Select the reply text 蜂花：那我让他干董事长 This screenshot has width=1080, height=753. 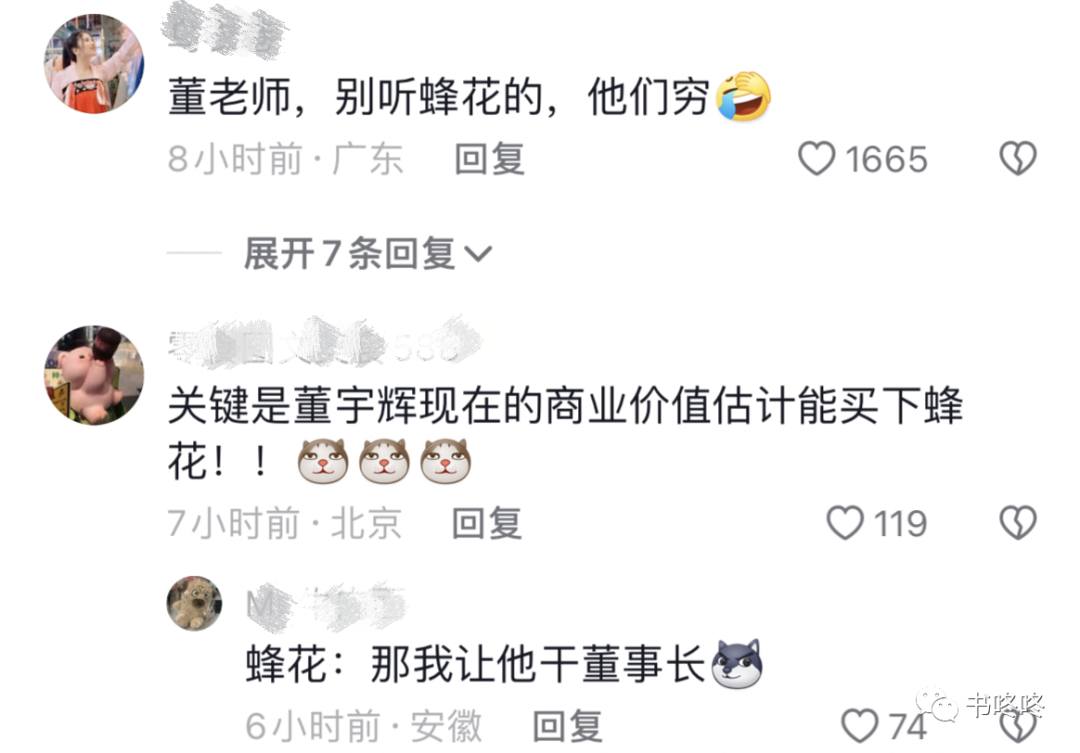(x=475, y=665)
